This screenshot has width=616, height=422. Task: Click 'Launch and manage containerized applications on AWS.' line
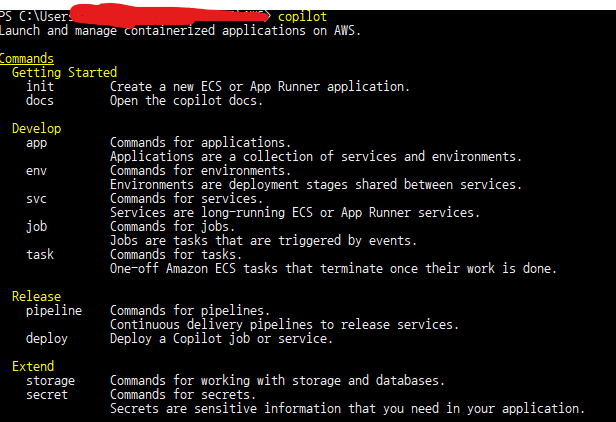pyautogui.click(x=180, y=31)
